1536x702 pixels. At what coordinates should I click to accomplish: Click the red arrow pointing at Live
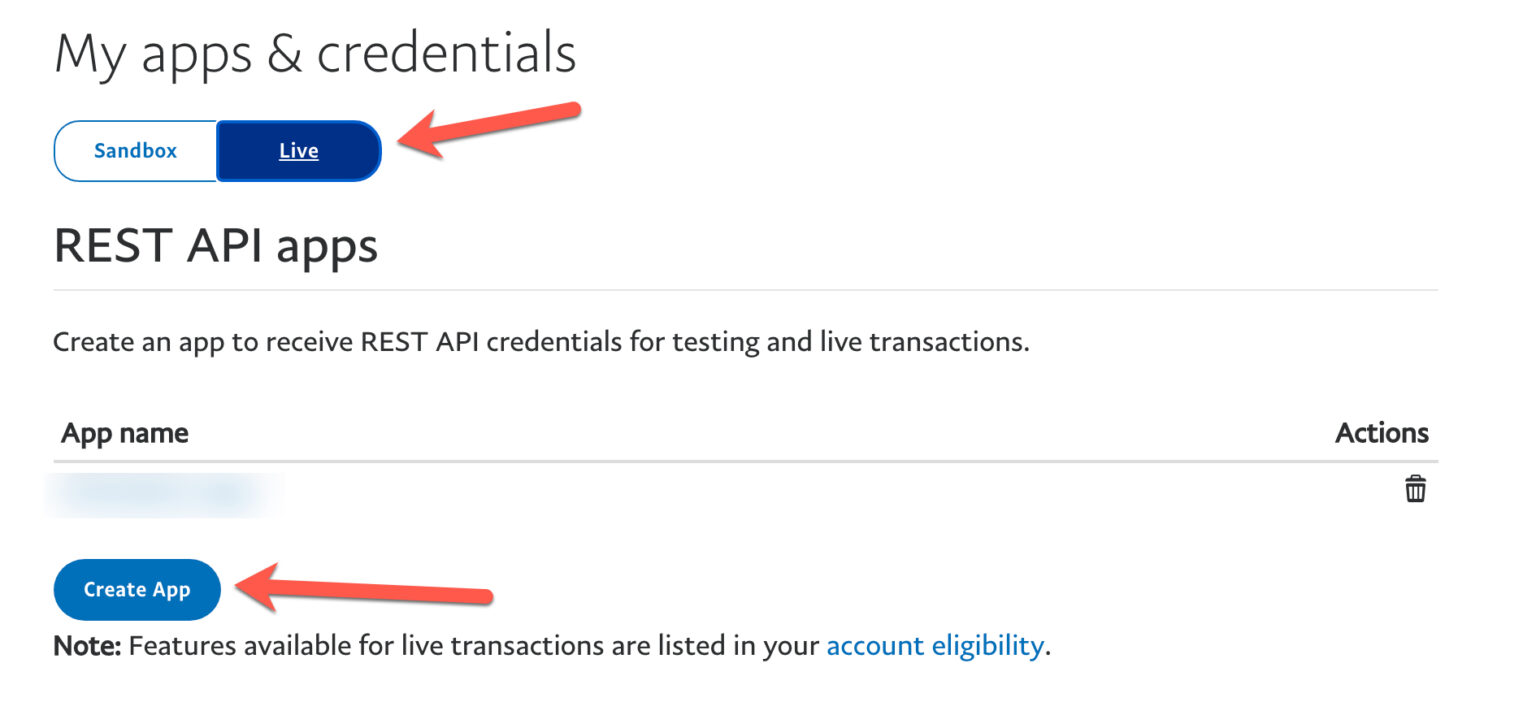click(x=490, y=128)
